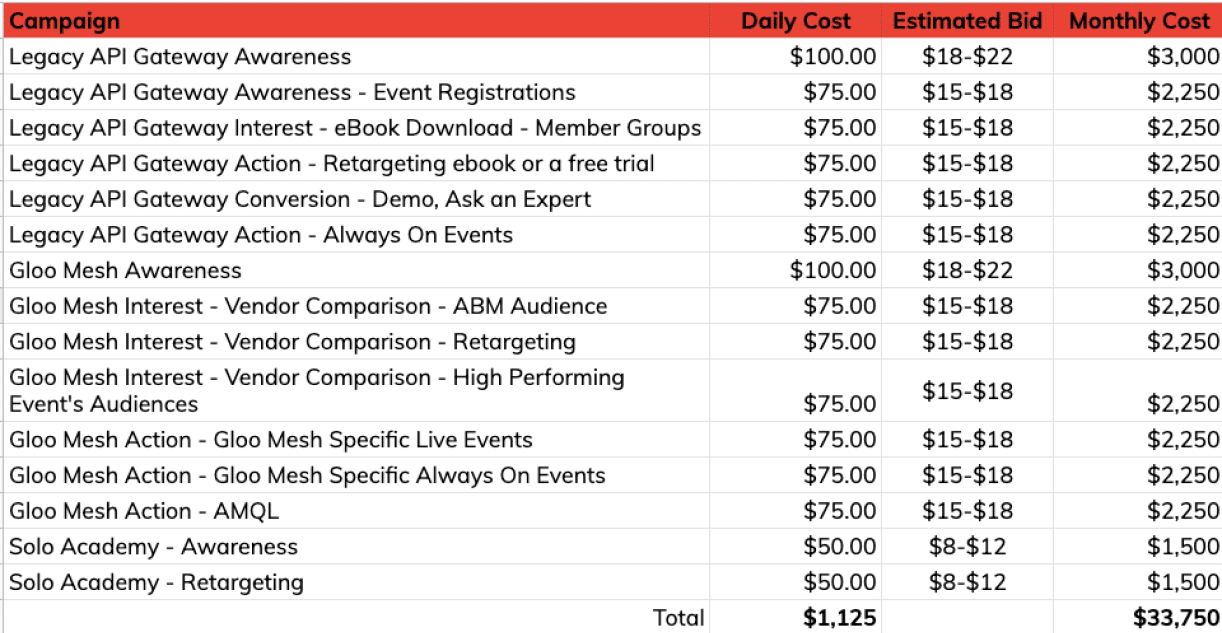Select the Total label cell

pos(678,618)
